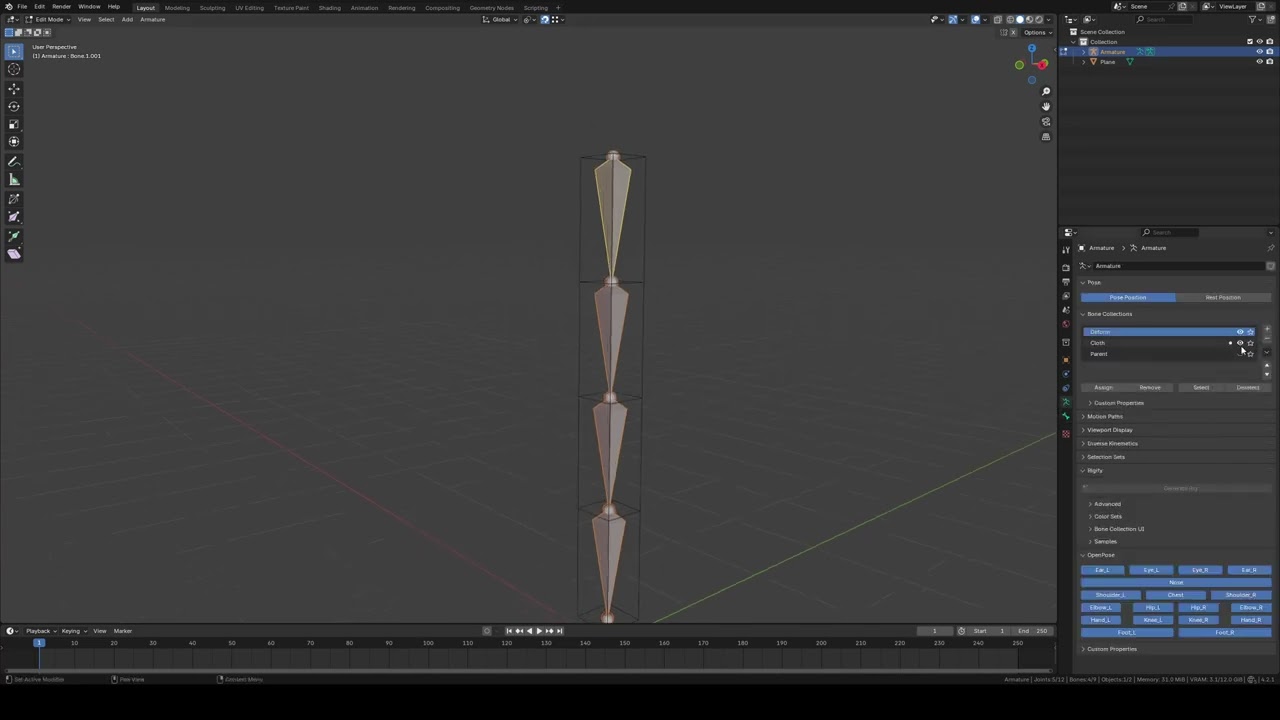Open the File menu
The width and height of the screenshot is (1280, 720).
pos(22,7)
